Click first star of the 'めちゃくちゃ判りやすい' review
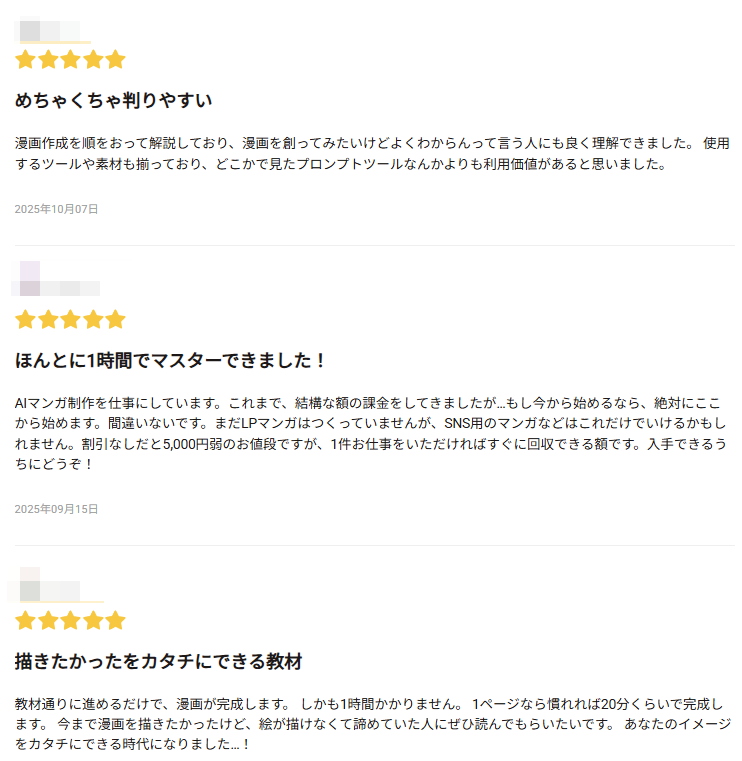 25,60
